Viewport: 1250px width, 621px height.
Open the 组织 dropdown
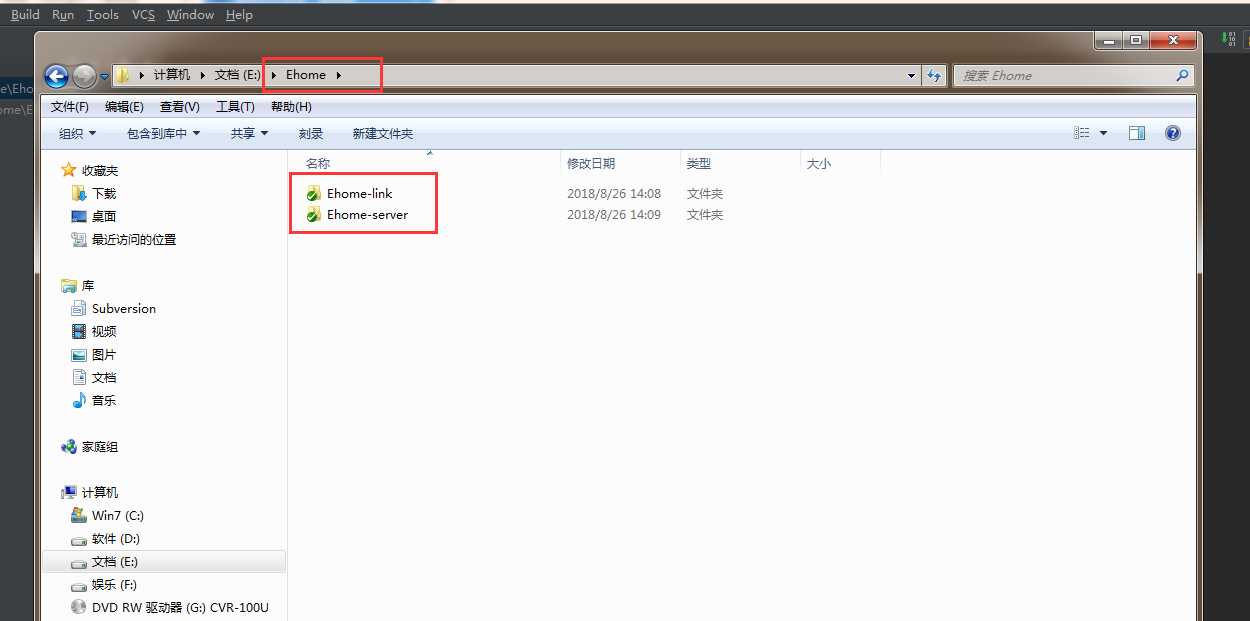tap(78, 133)
